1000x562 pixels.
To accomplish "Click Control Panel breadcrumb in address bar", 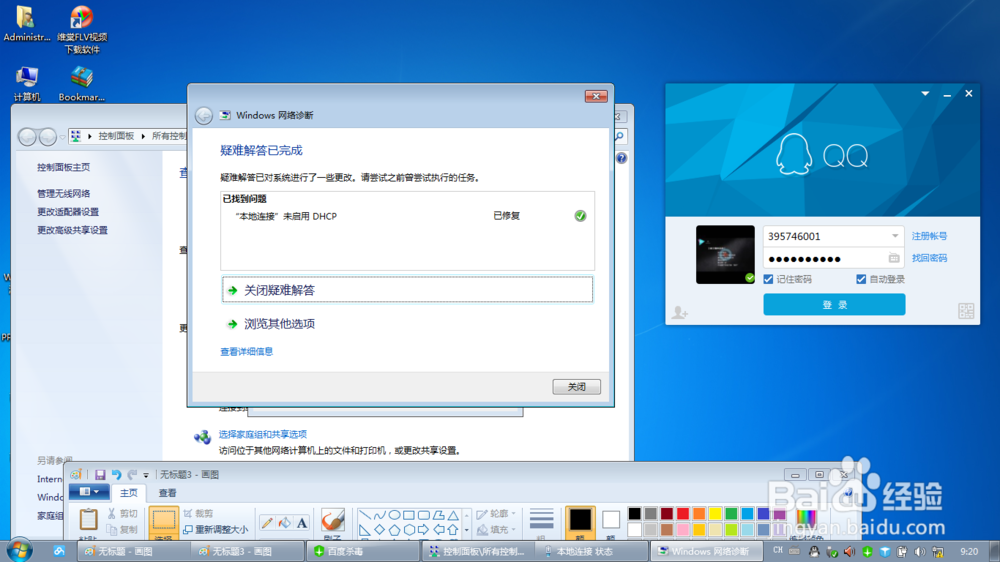I will click(116, 136).
